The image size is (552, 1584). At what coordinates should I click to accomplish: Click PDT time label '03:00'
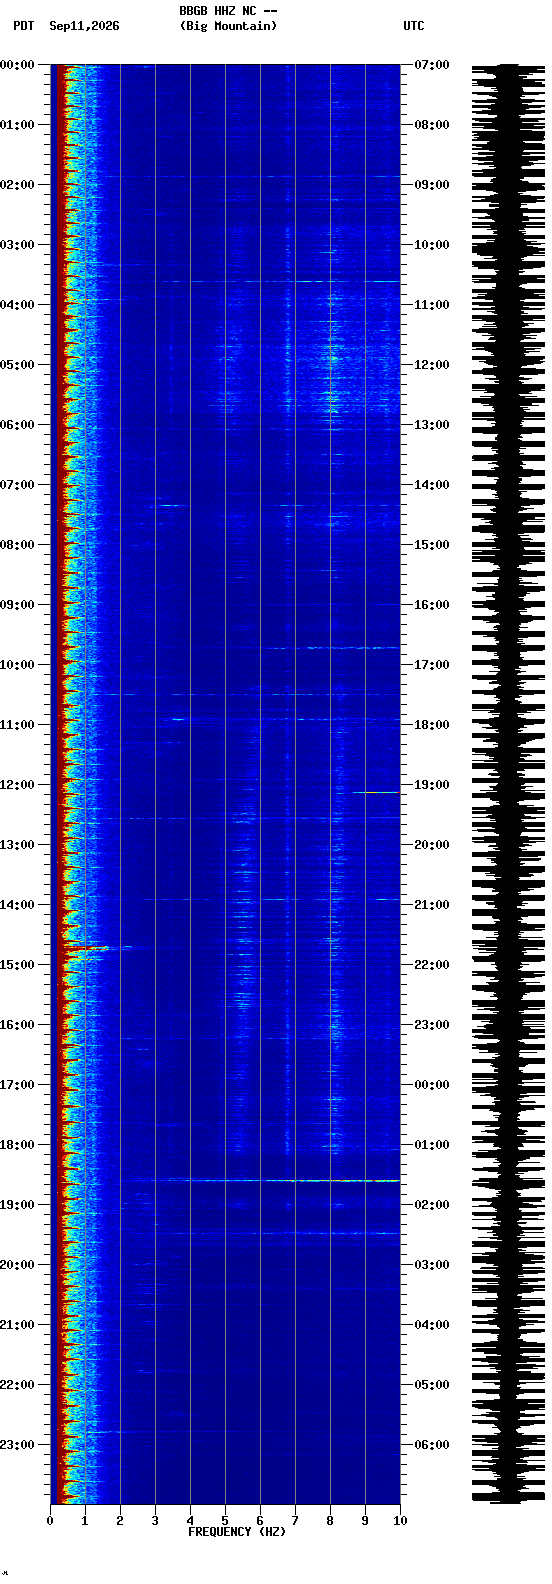coord(17,245)
